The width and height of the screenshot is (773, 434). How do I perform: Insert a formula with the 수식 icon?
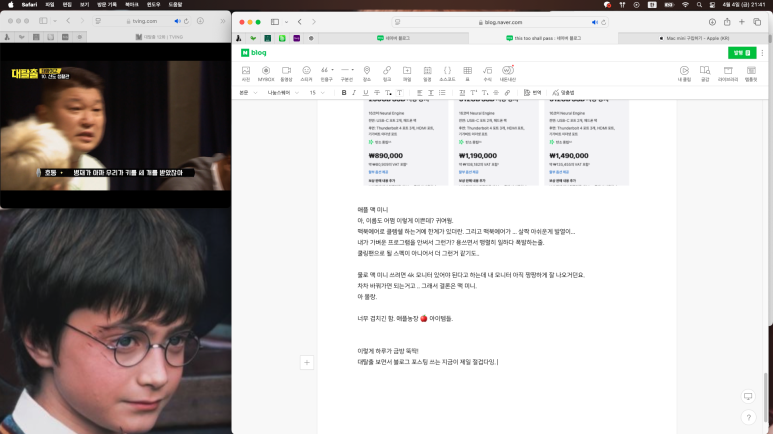[487, 73]
